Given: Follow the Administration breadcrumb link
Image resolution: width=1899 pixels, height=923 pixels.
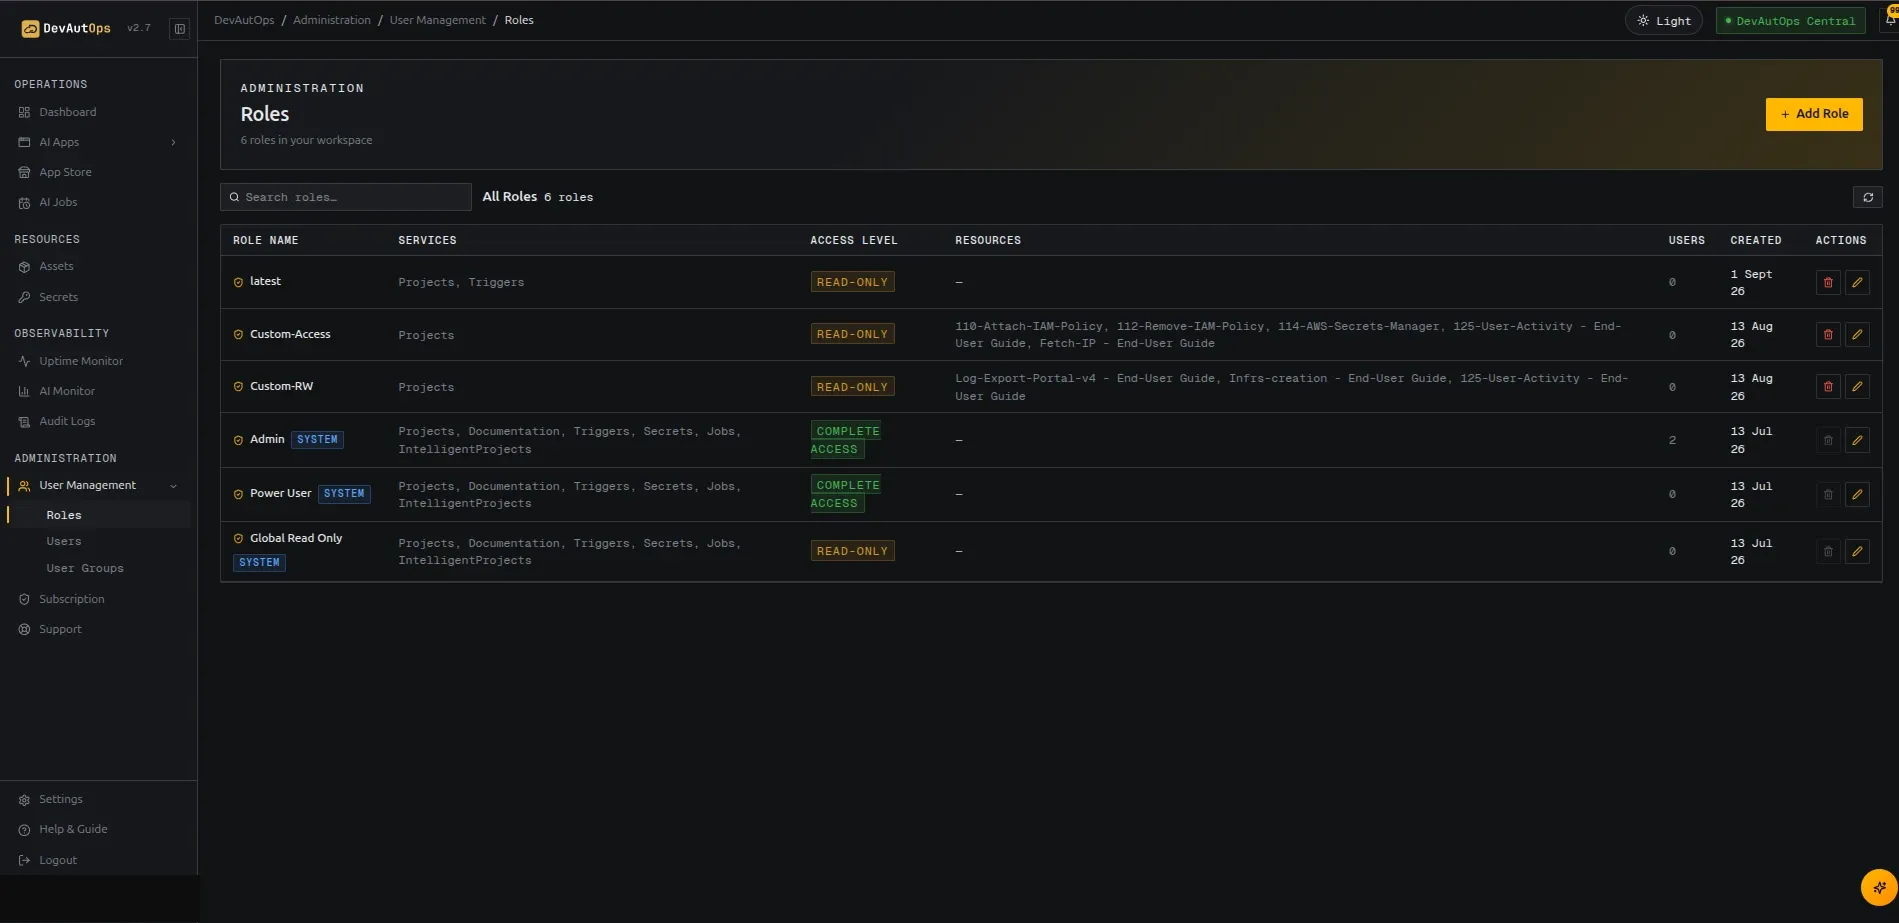Looking at the screenshot, I should pyautogui.click(x=332, y=20).
